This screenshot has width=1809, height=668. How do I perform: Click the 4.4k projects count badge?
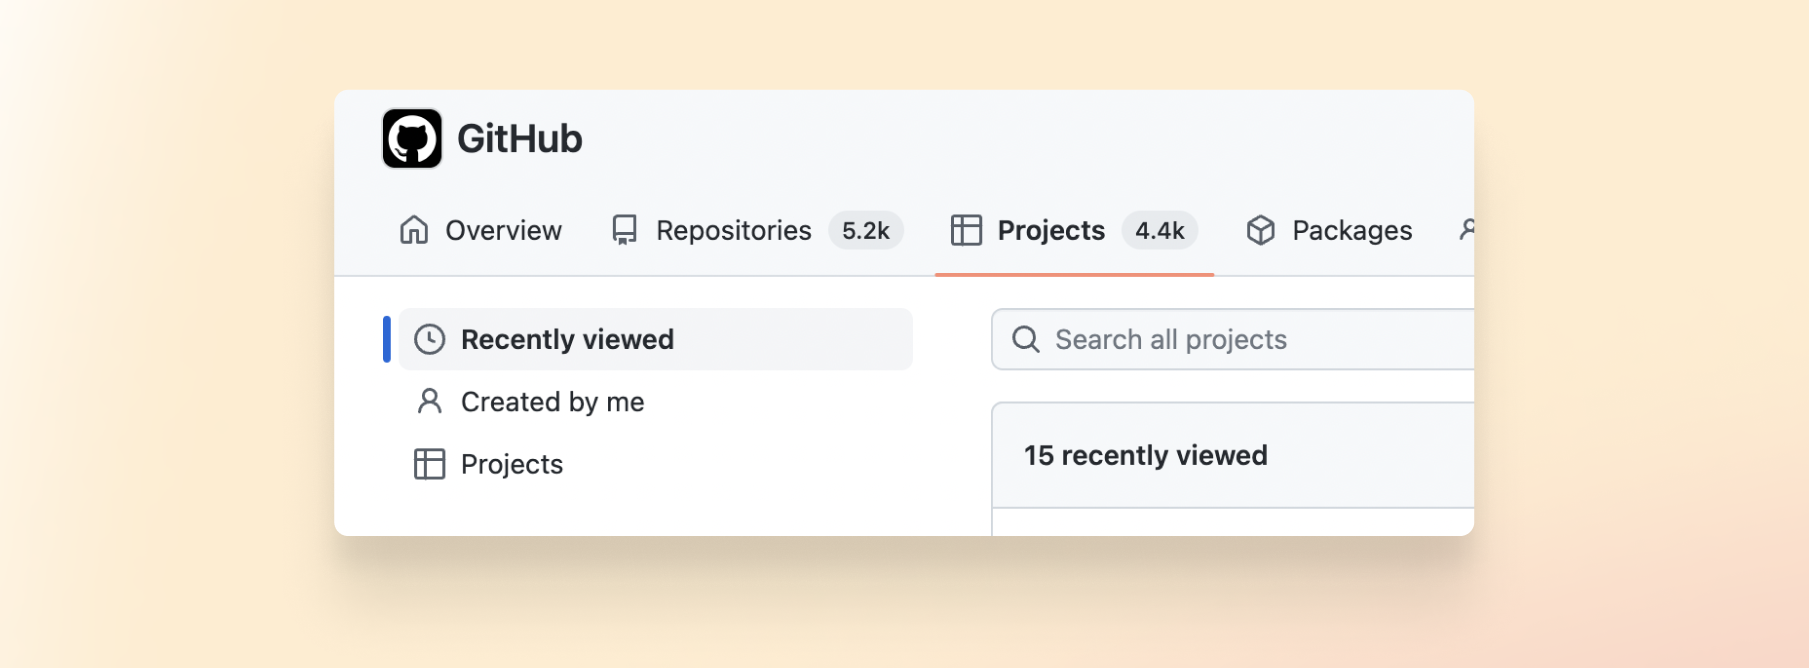click(x=1160, y=230)
